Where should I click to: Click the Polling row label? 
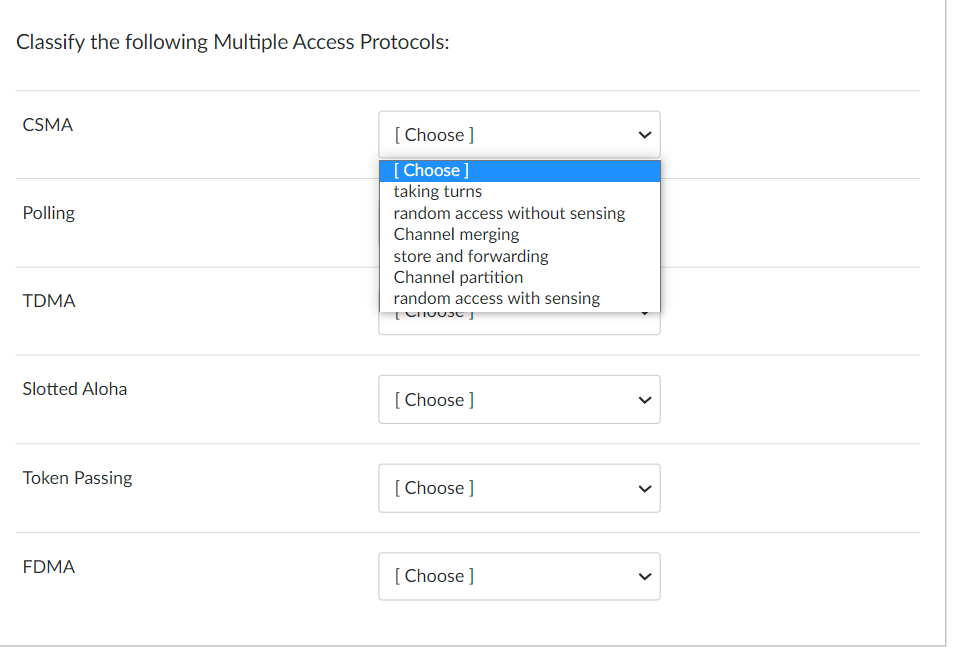click(48, 213)
